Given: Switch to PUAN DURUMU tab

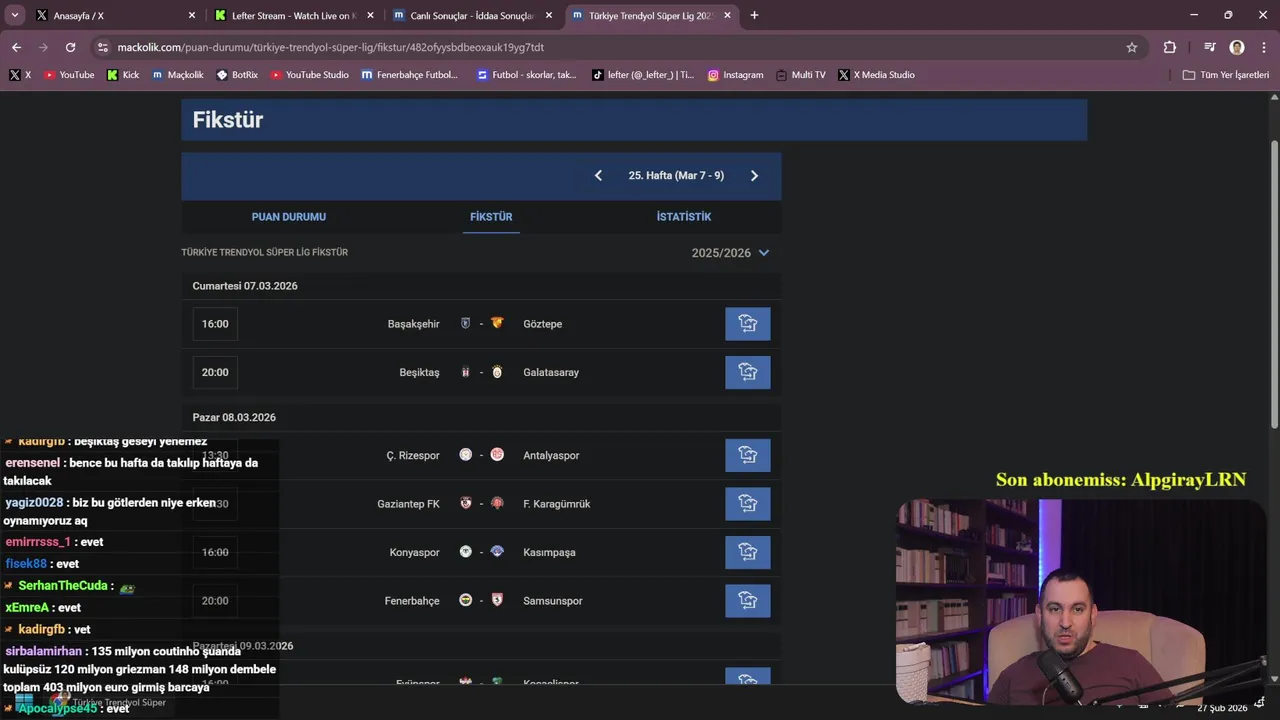Looking at the screenshot, I should [x=288, y=217].
